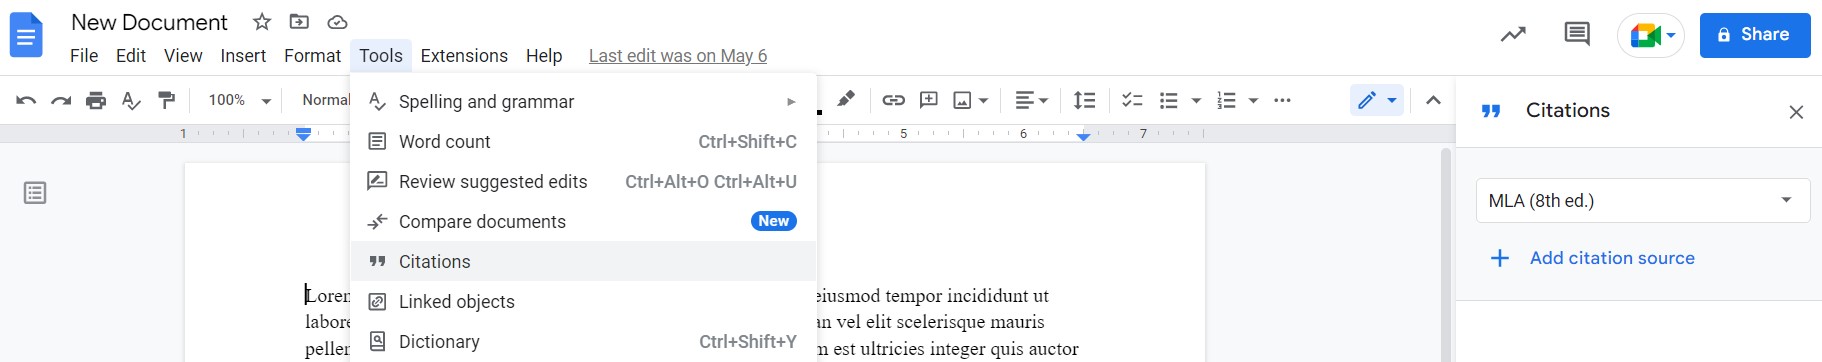Image resolution: width=1822 pixels, height=362 pixels.
Task: Print the document with printer icon
Action: click(x=96, y=100)
